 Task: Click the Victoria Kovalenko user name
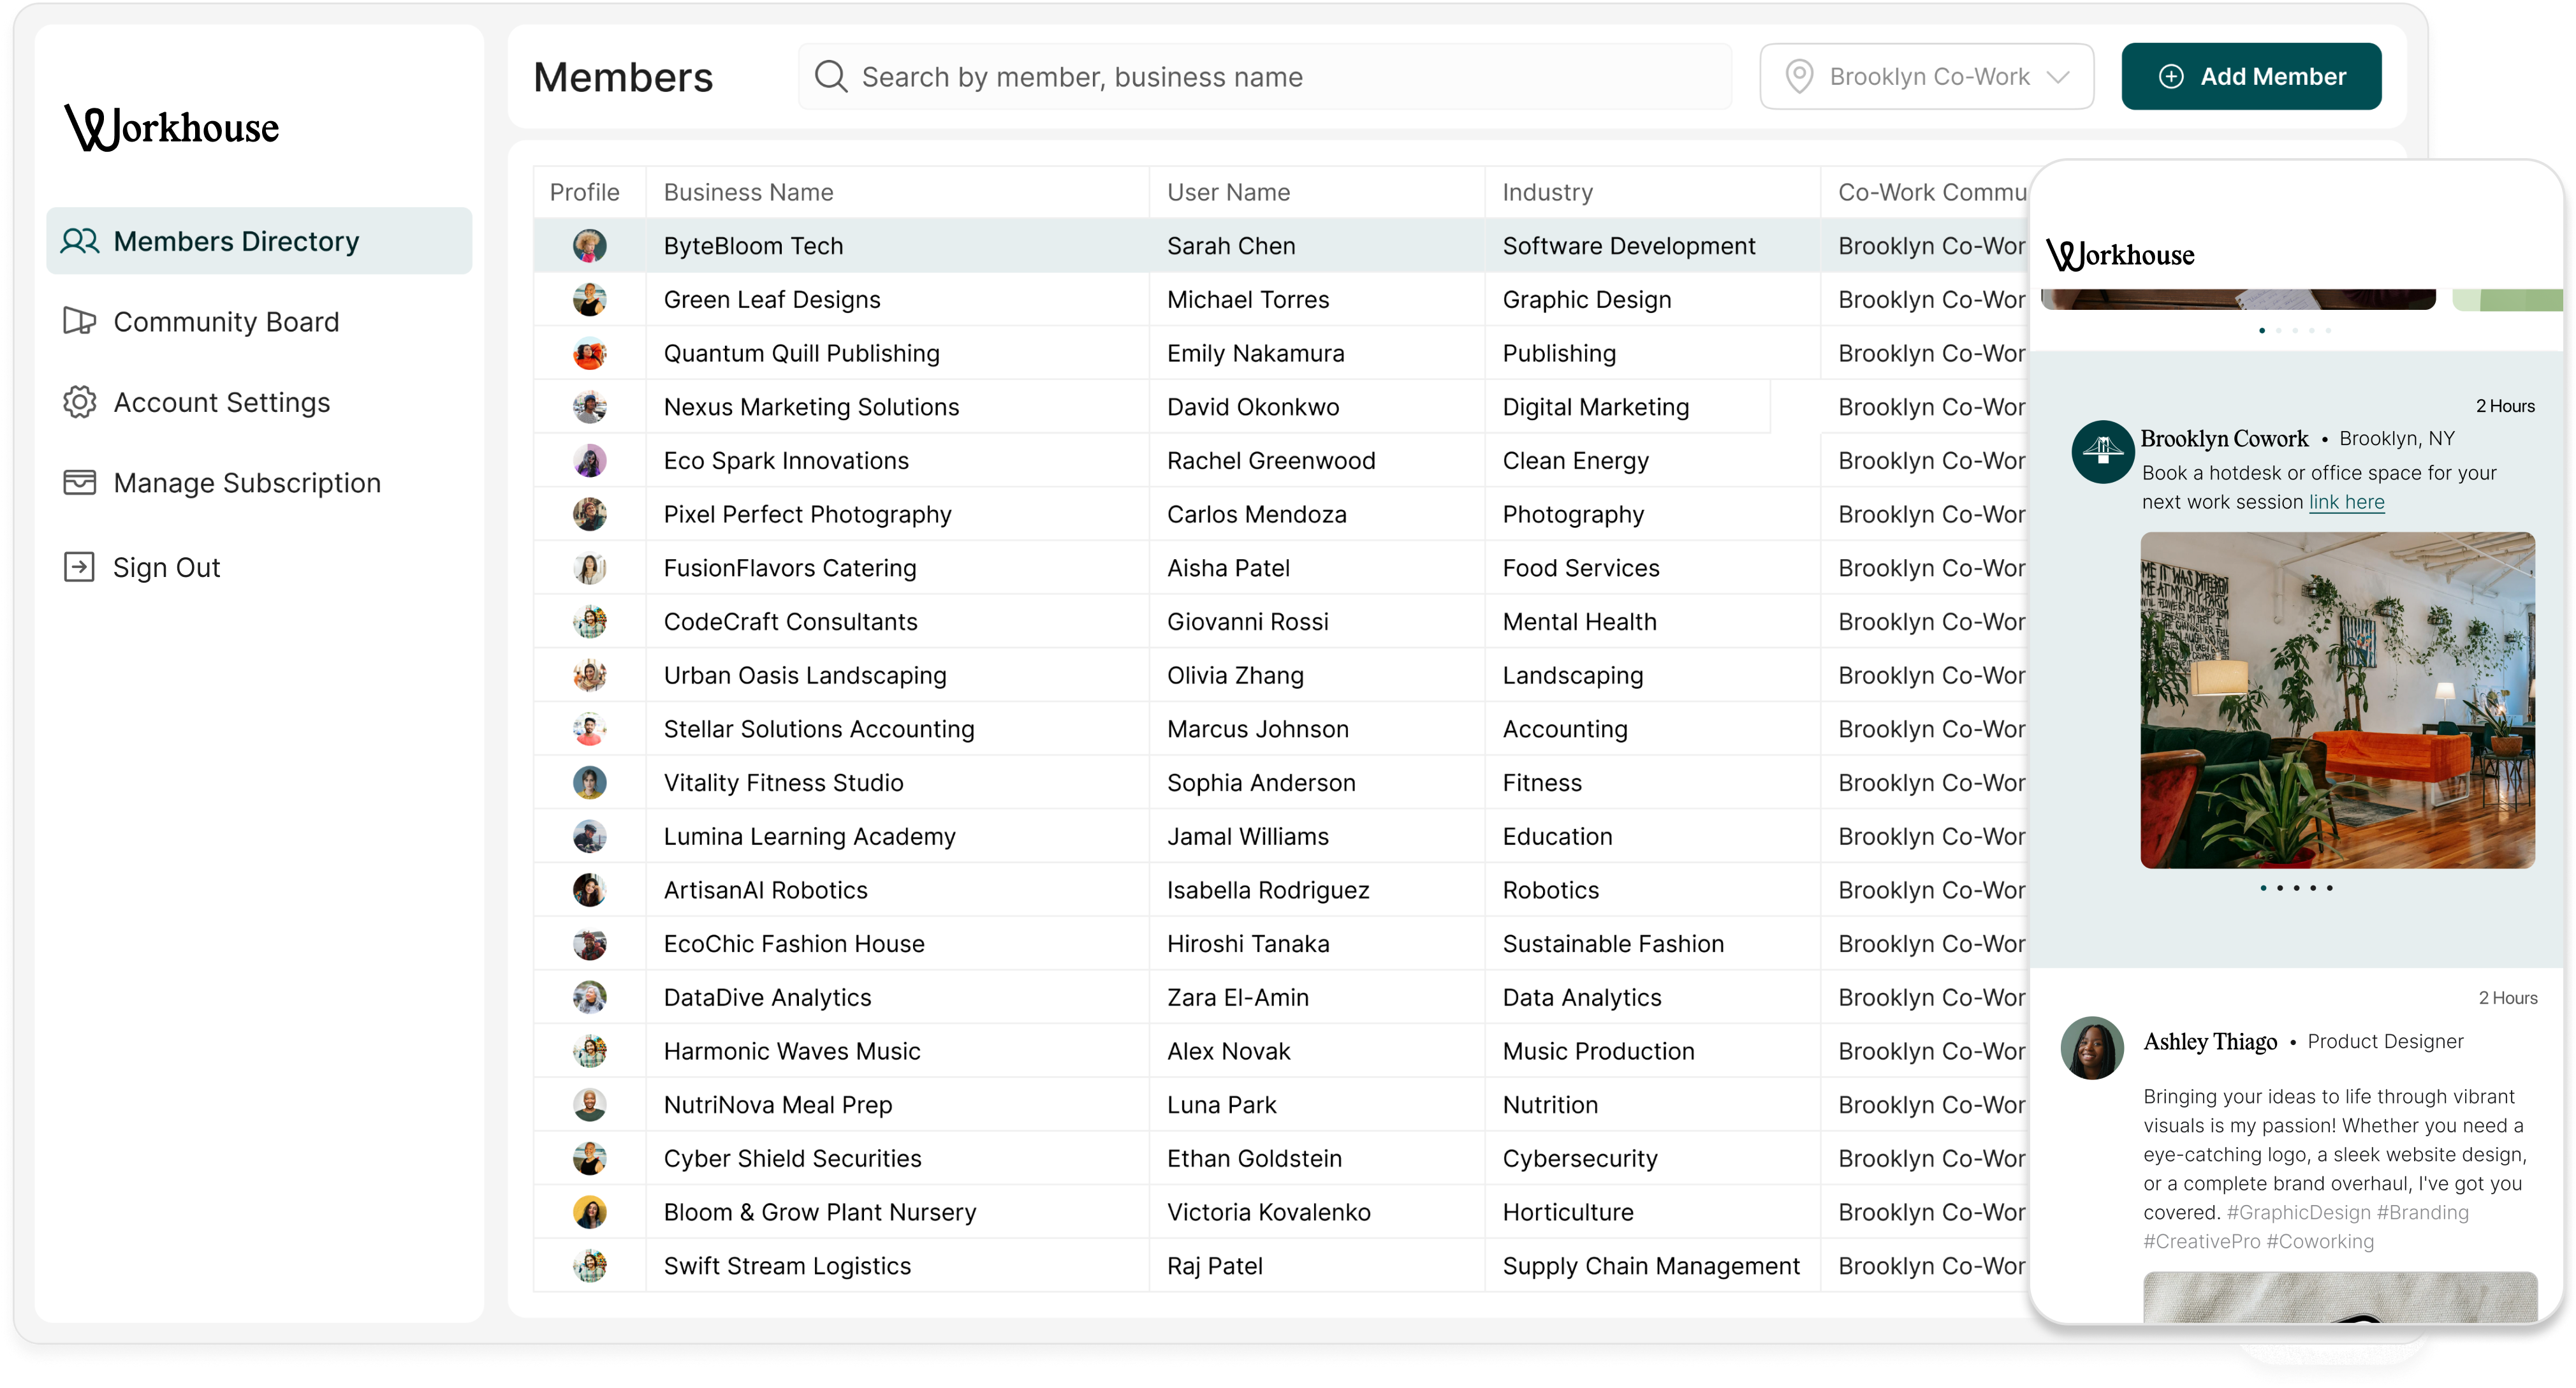[1268, 1212]
